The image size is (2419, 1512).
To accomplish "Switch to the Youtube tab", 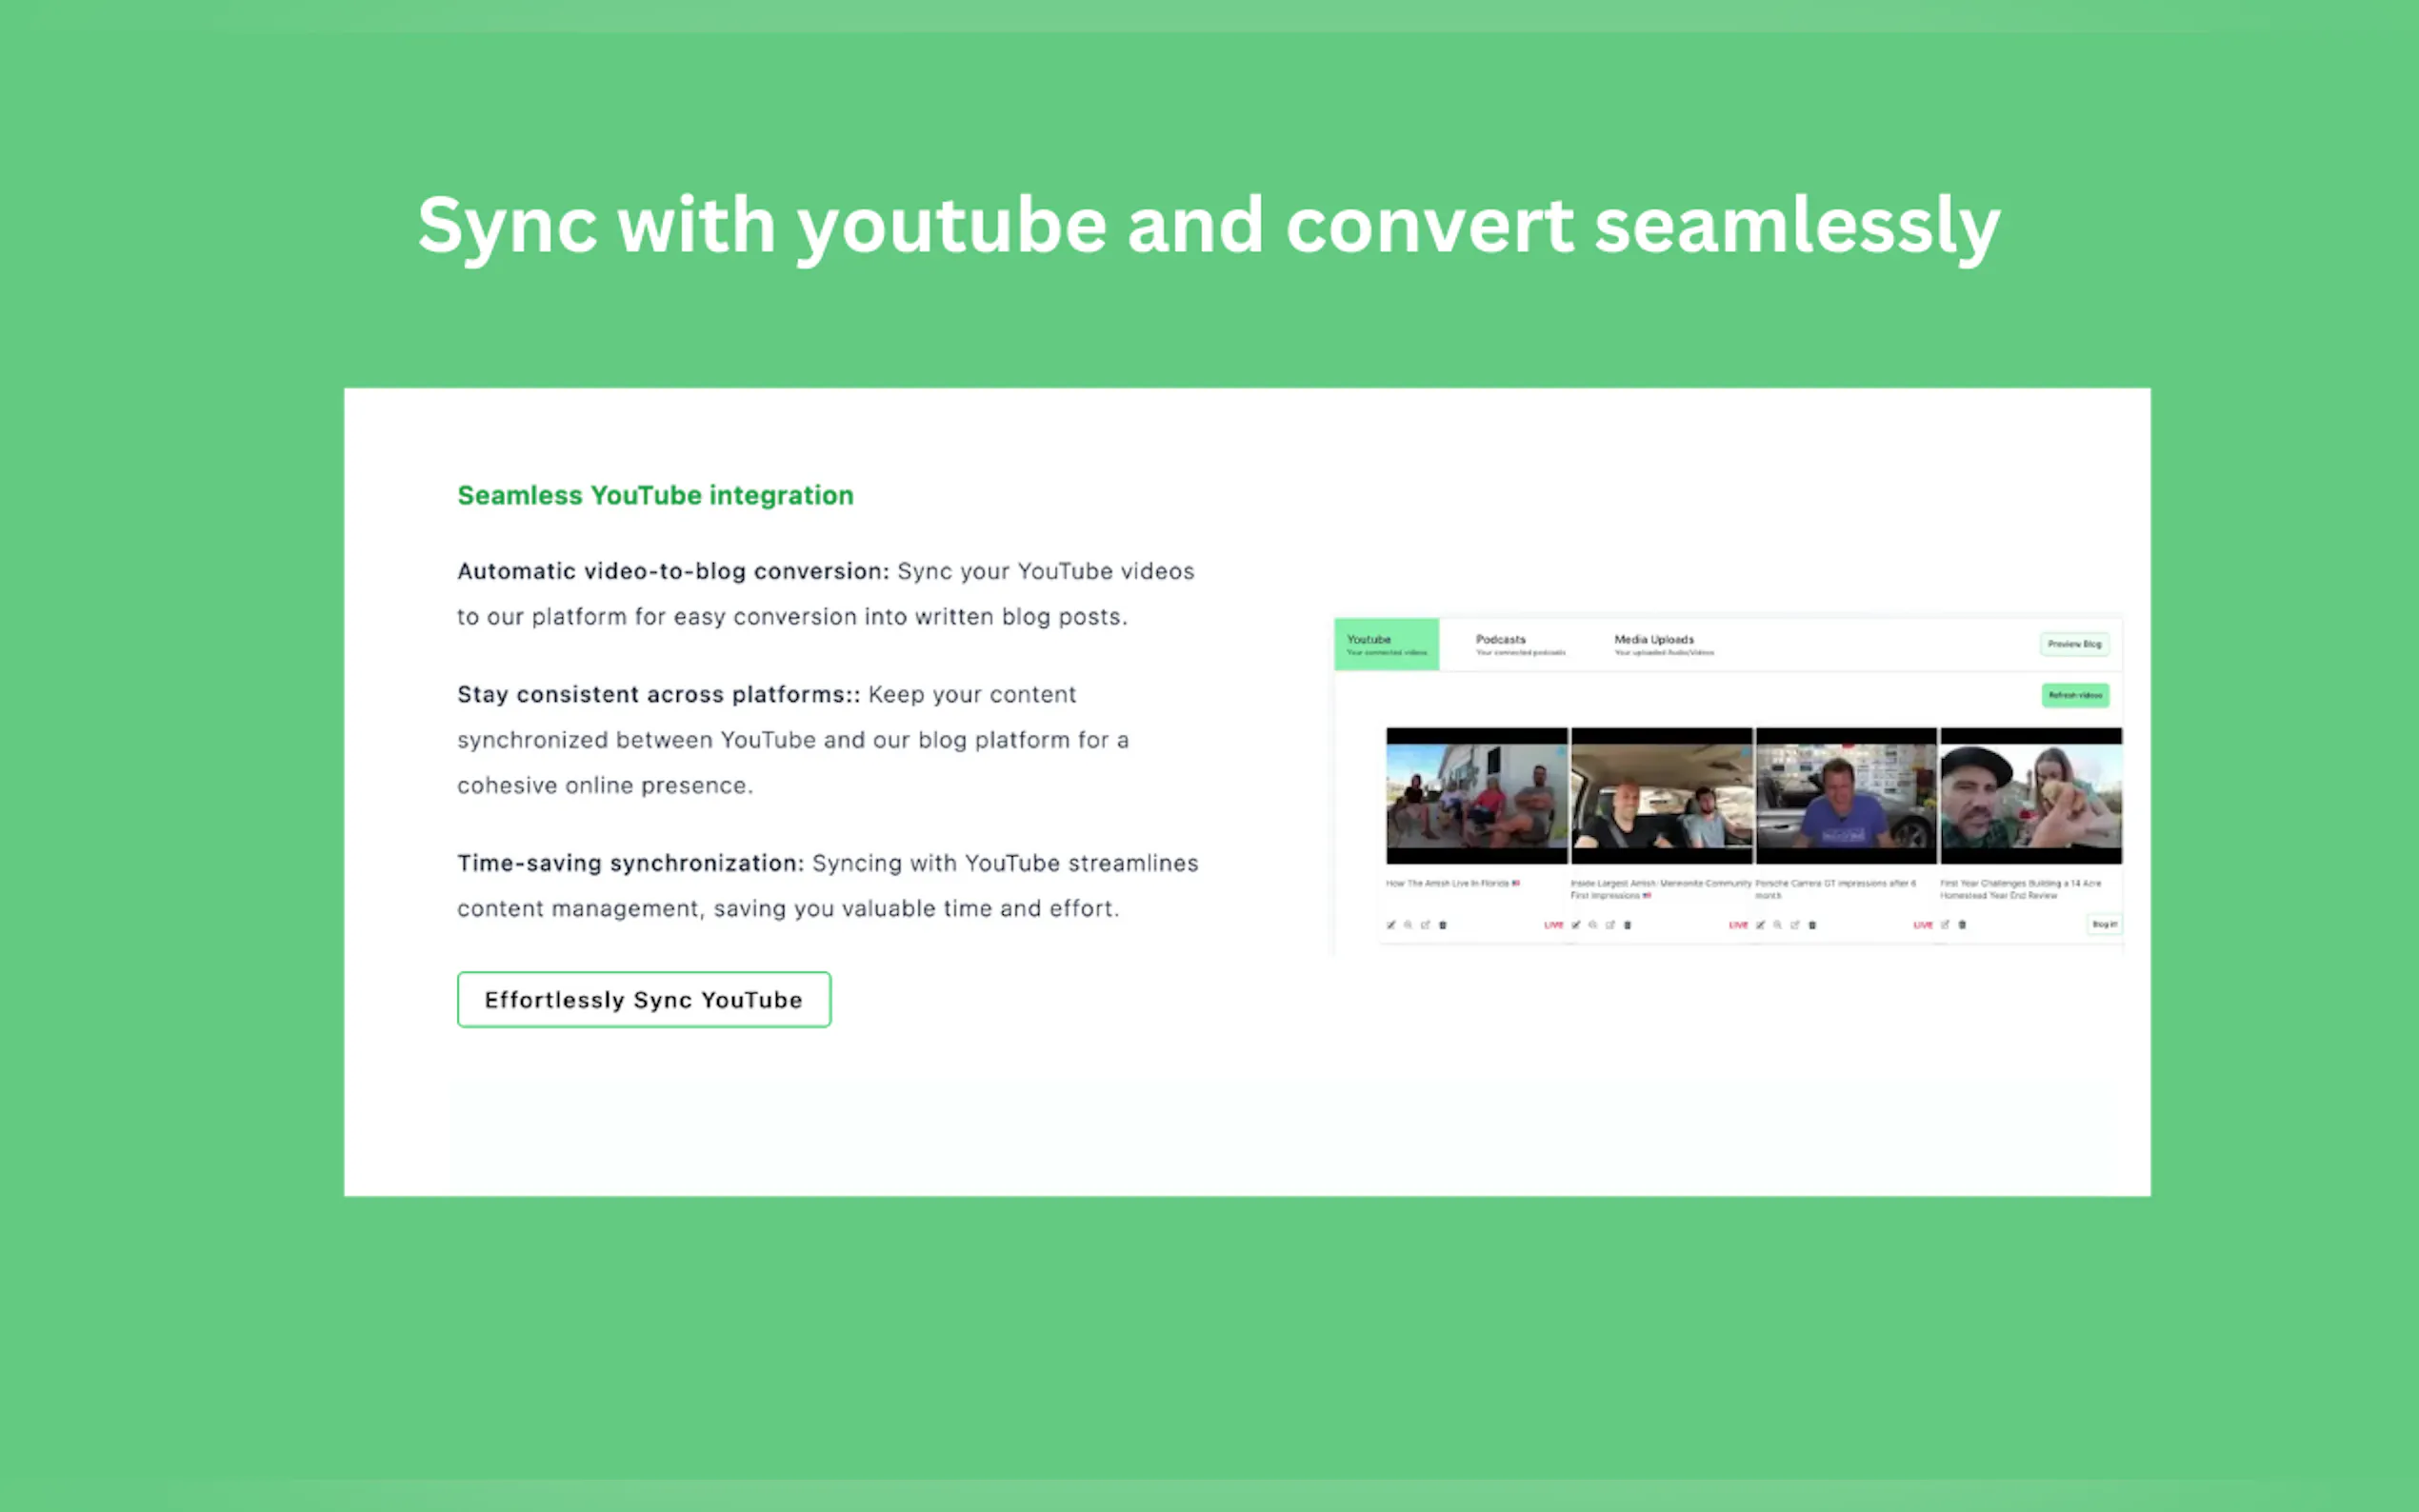I will [x=1386, y=644].
